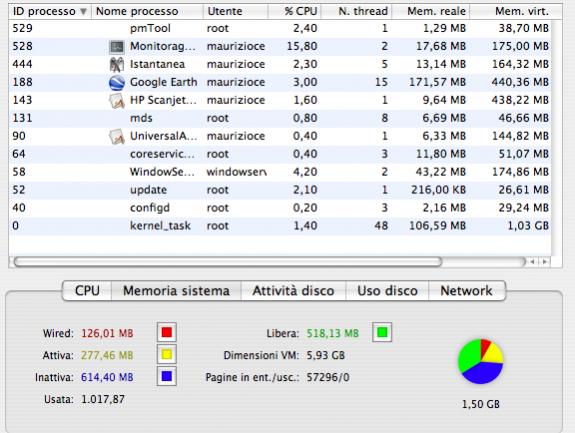Switch to Network tab
575x433 pixels.
[x=466, y=291]
